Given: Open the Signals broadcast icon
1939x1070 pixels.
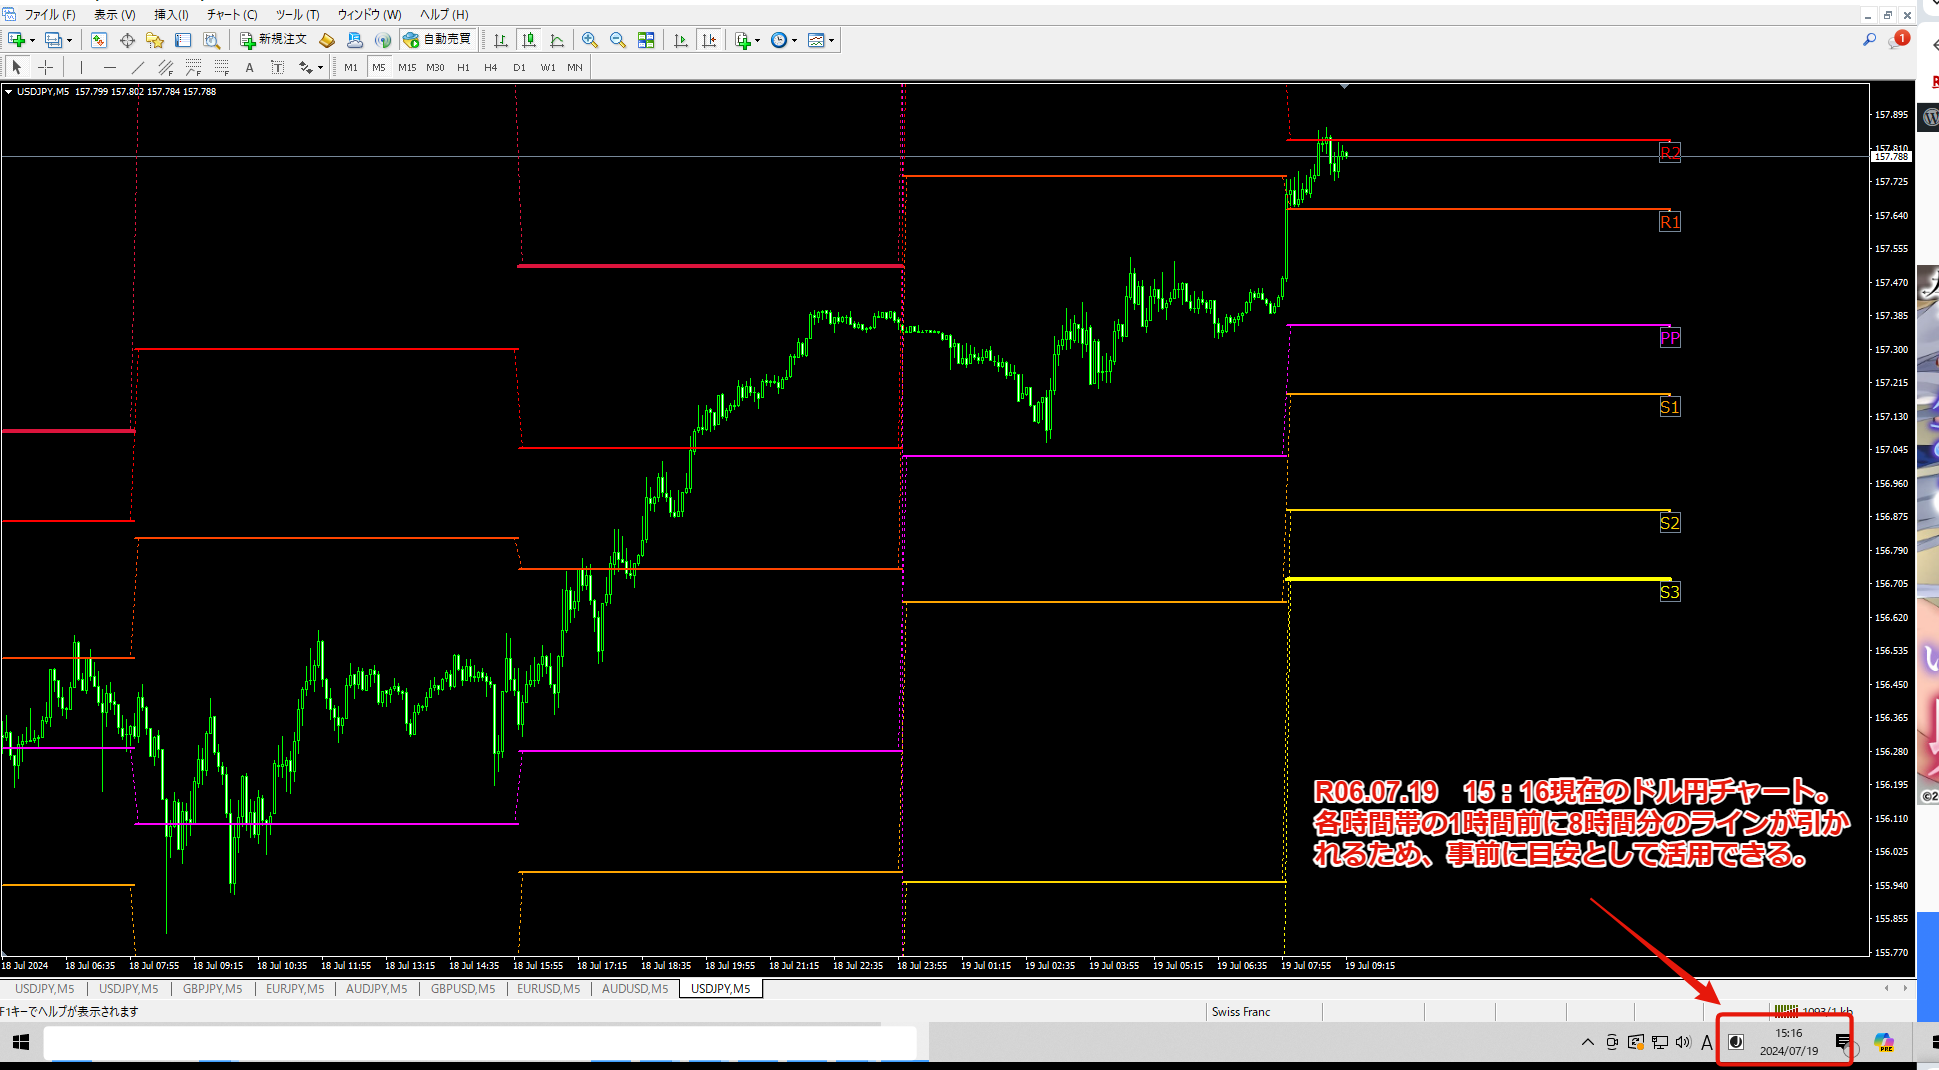Looking at the screenshot, I should [383, 40].
